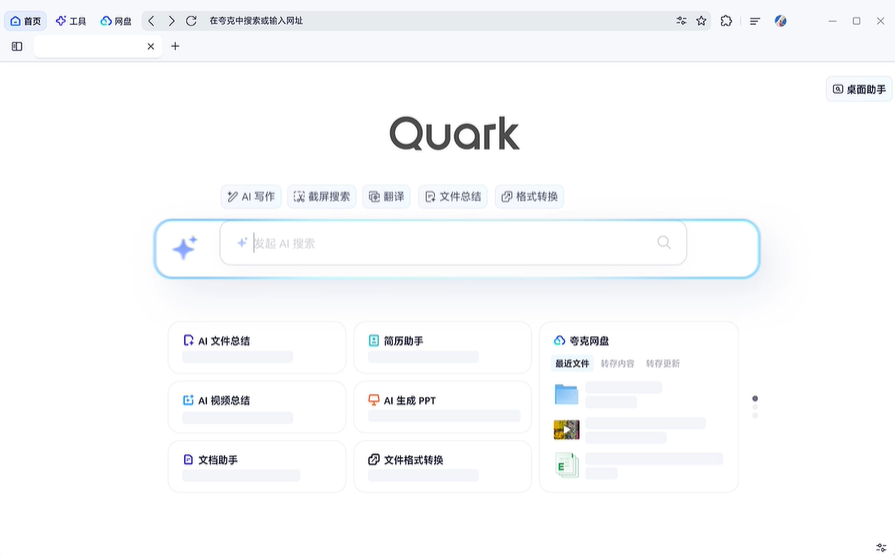Click the magnifier search icon
The height and width of the screenshot is (555, 895).
[x=664, y=243]
